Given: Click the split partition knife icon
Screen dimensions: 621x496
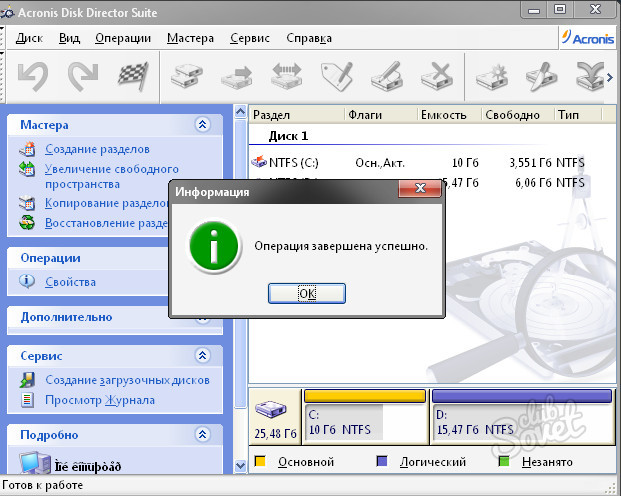Looking at the screenshot, I should click(x=541, y=77).
